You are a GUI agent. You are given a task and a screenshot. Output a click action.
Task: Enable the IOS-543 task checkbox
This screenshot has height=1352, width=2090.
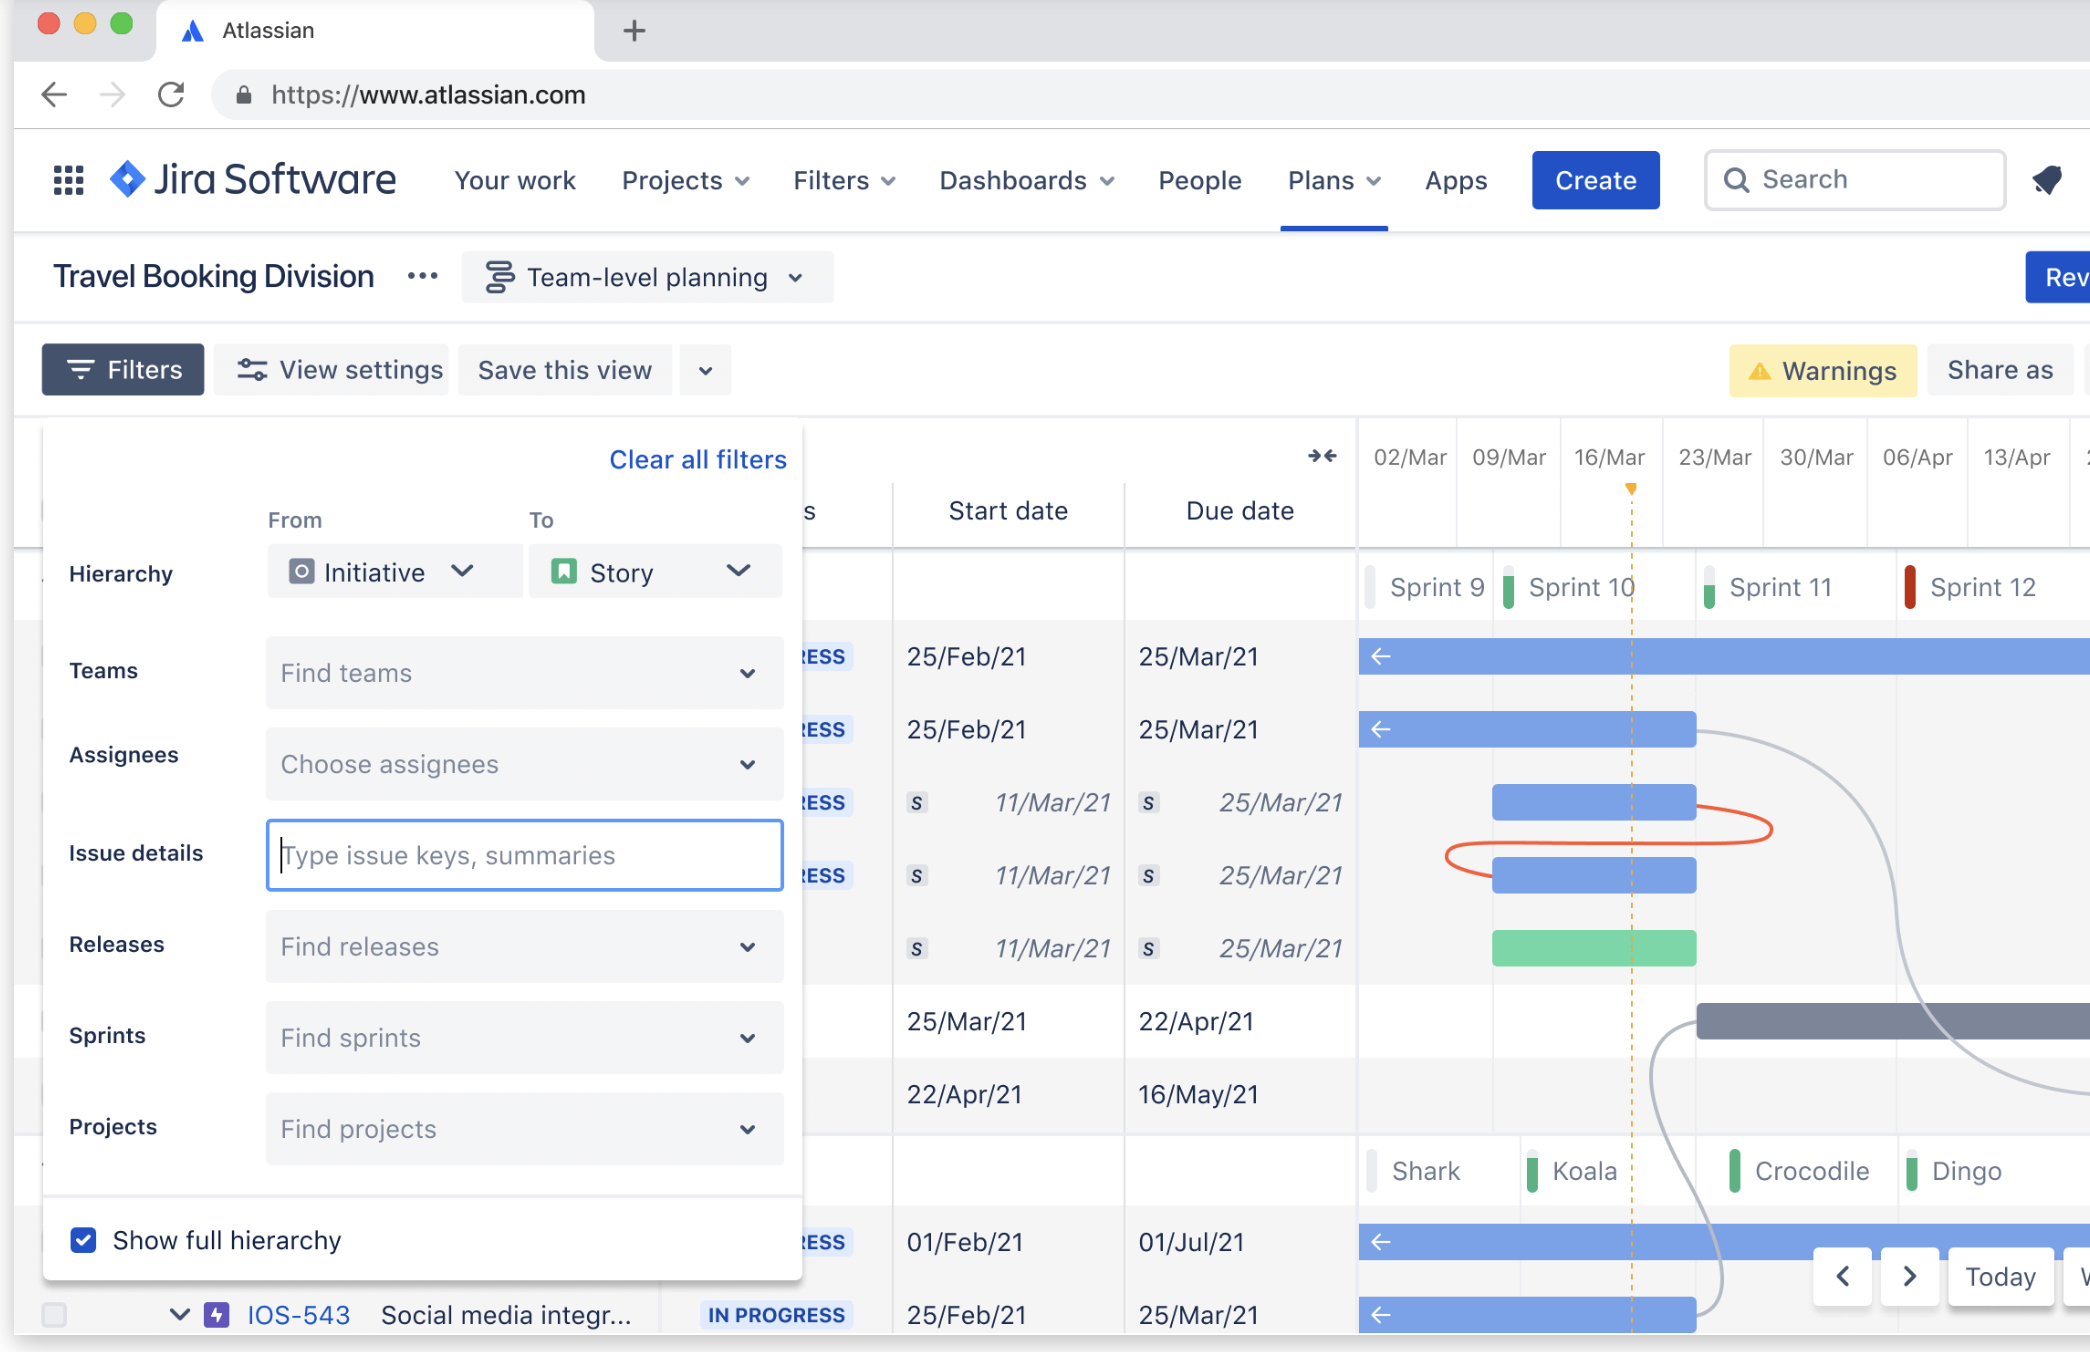(x=52, y=1314)
